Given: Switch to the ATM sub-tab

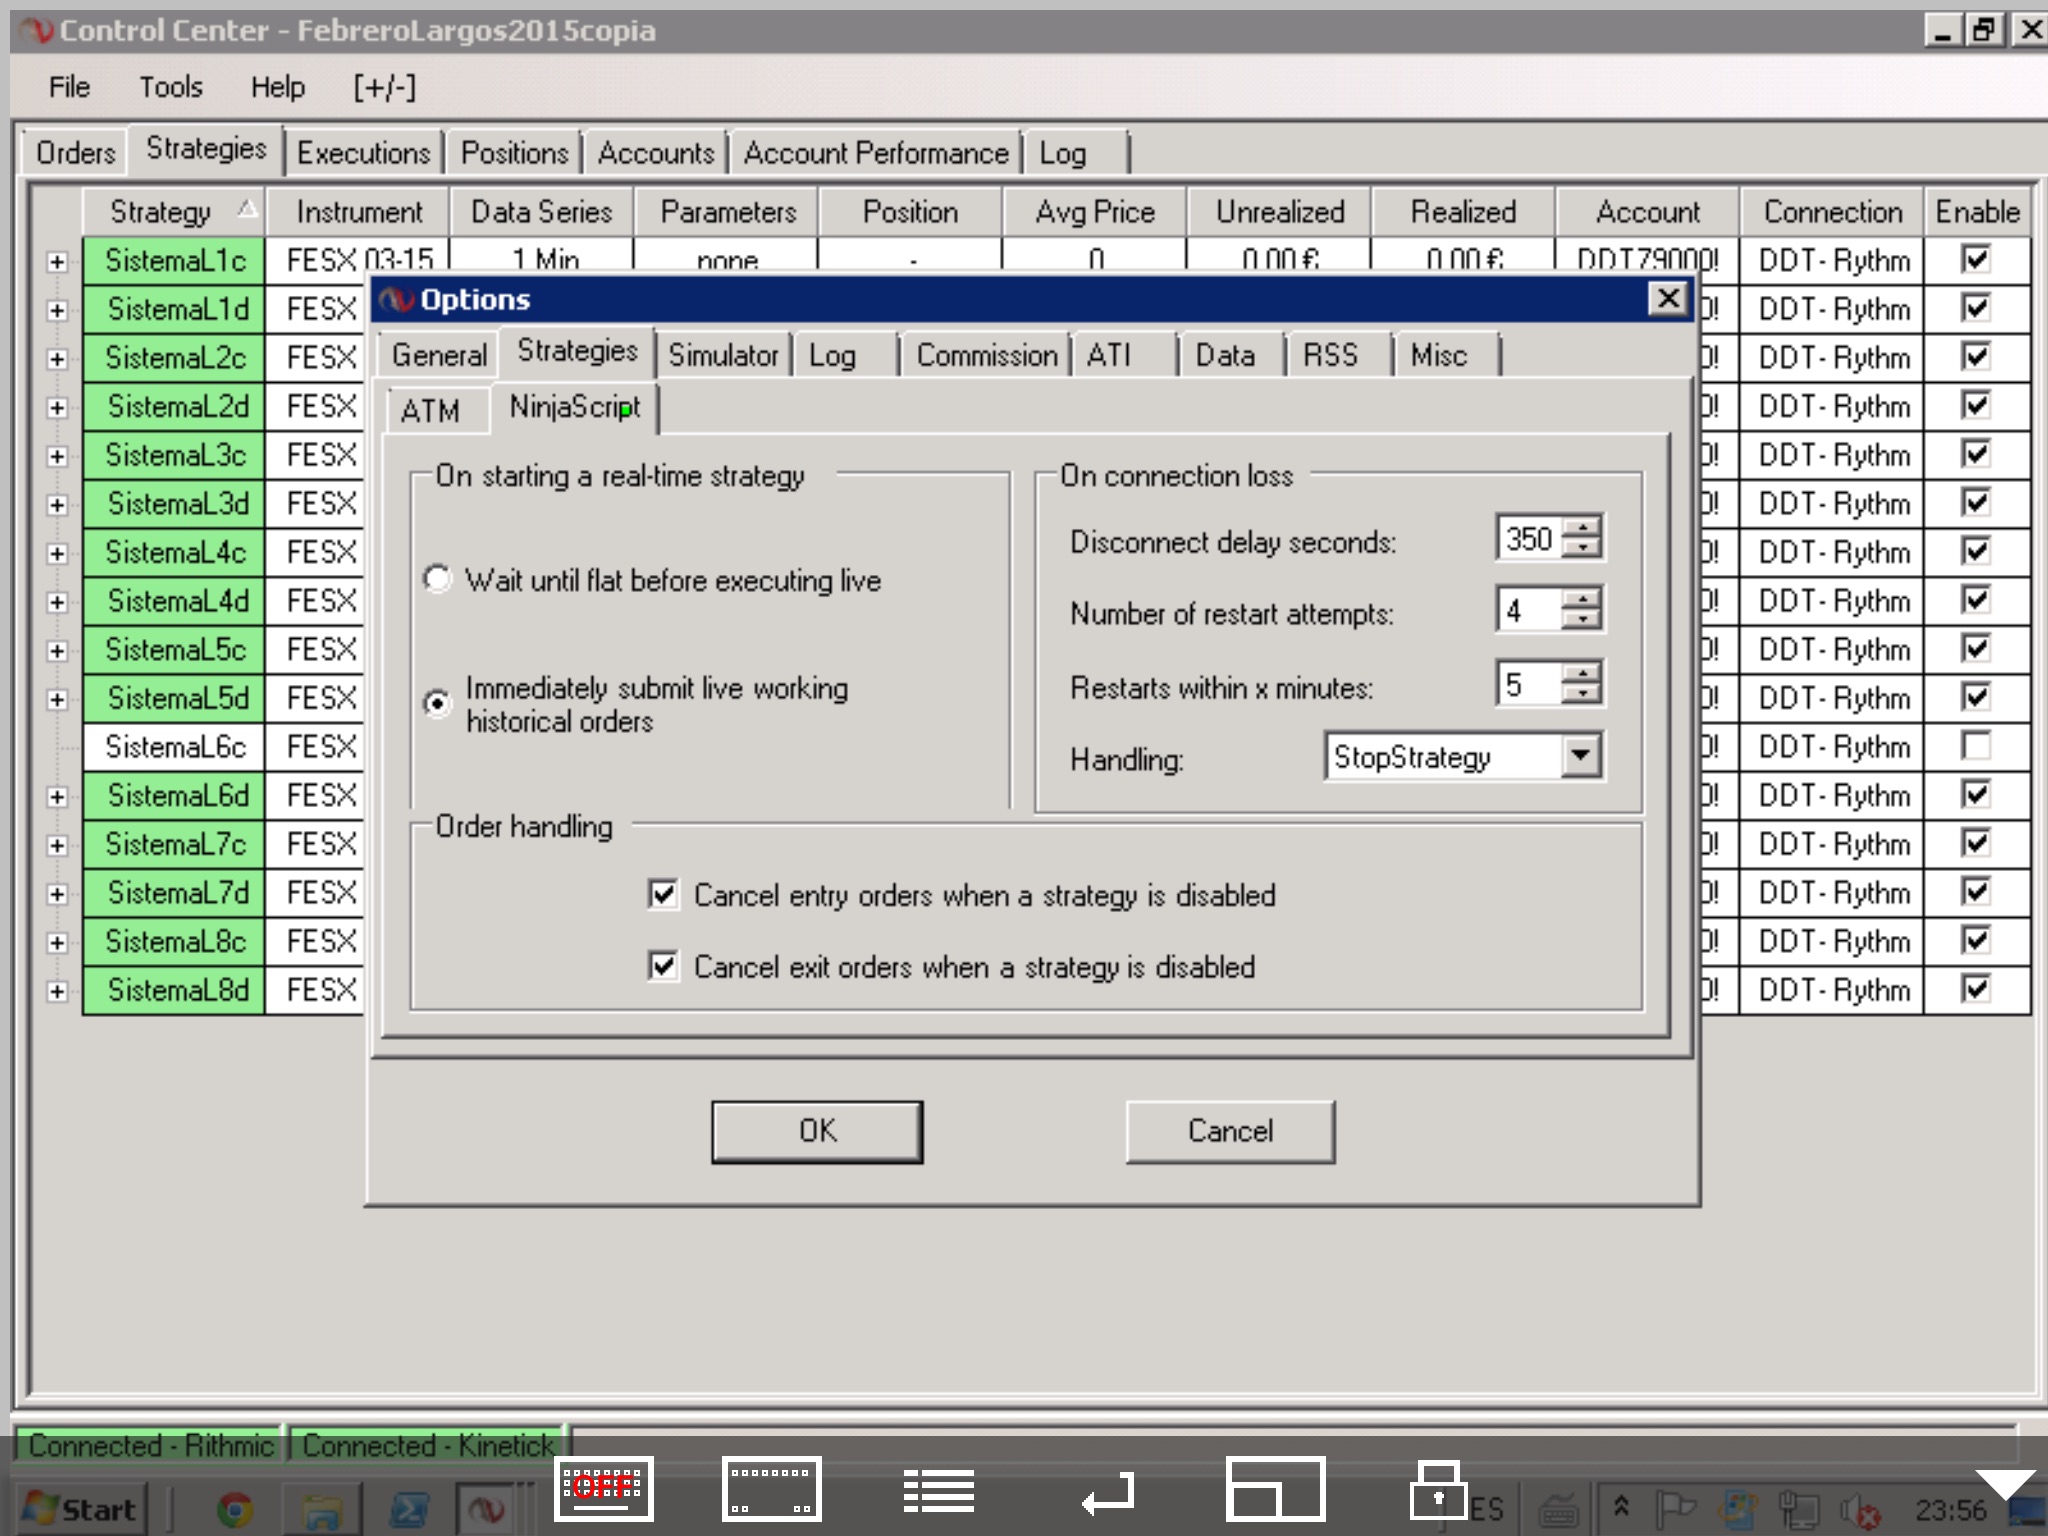Looking at the screenshot, I should point(430,410).
